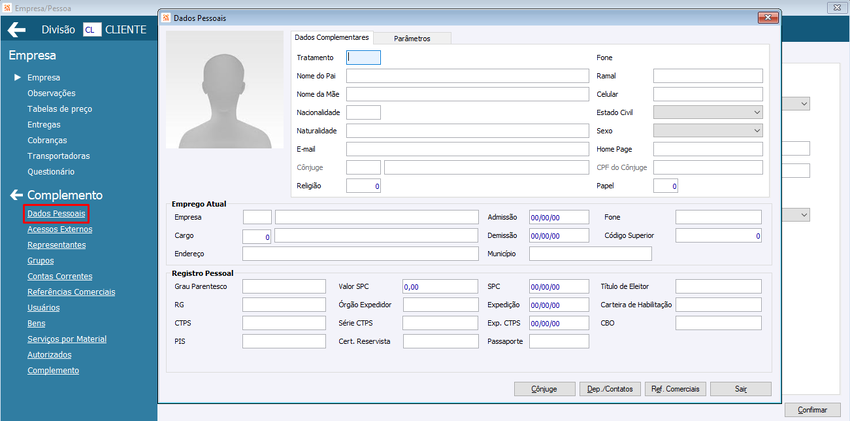Open the Bens link

pyautogui.click(x=36, y=323)
